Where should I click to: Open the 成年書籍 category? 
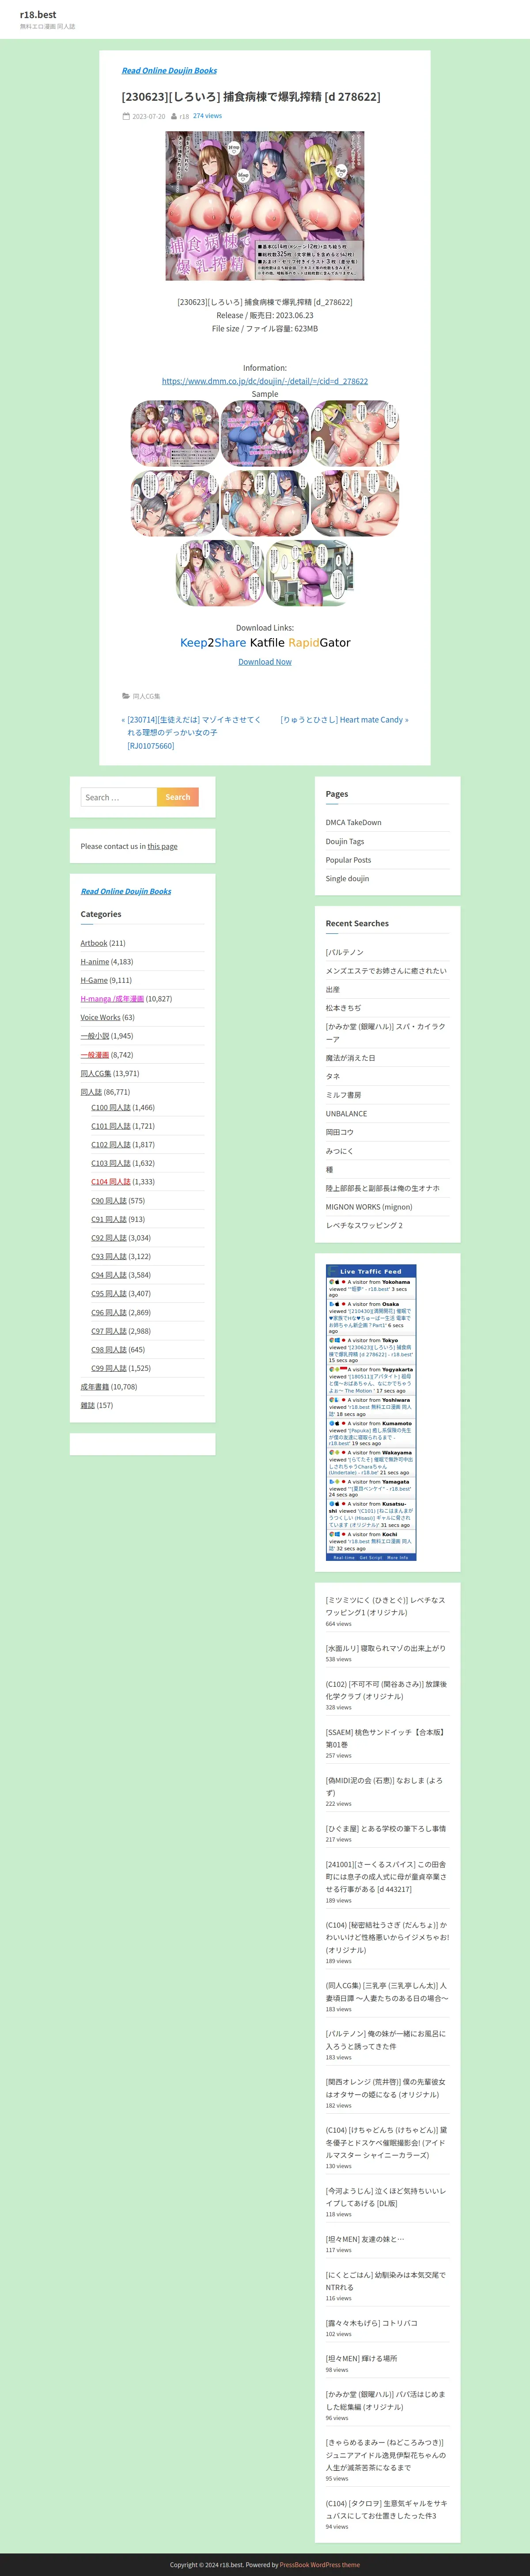(x=95, y=1387)
